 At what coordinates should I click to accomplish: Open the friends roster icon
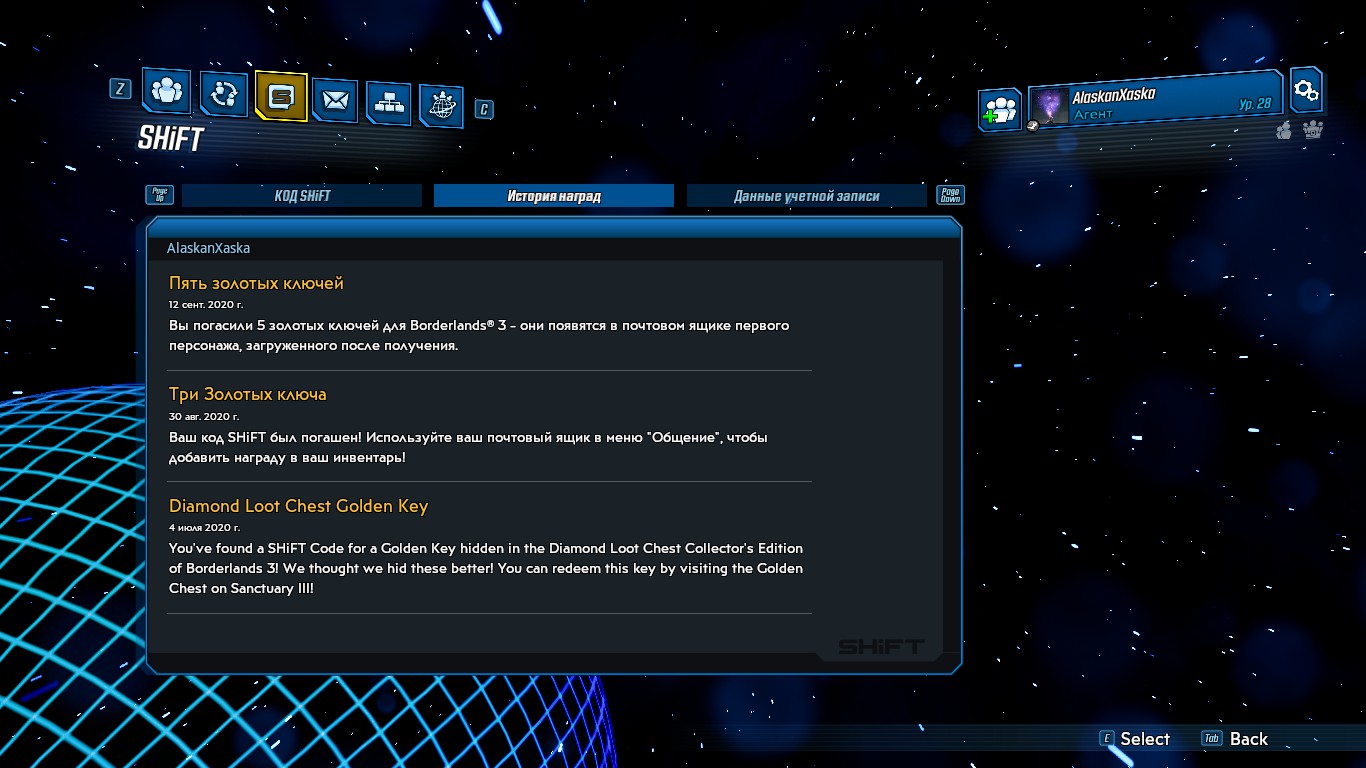click(166, 91)
